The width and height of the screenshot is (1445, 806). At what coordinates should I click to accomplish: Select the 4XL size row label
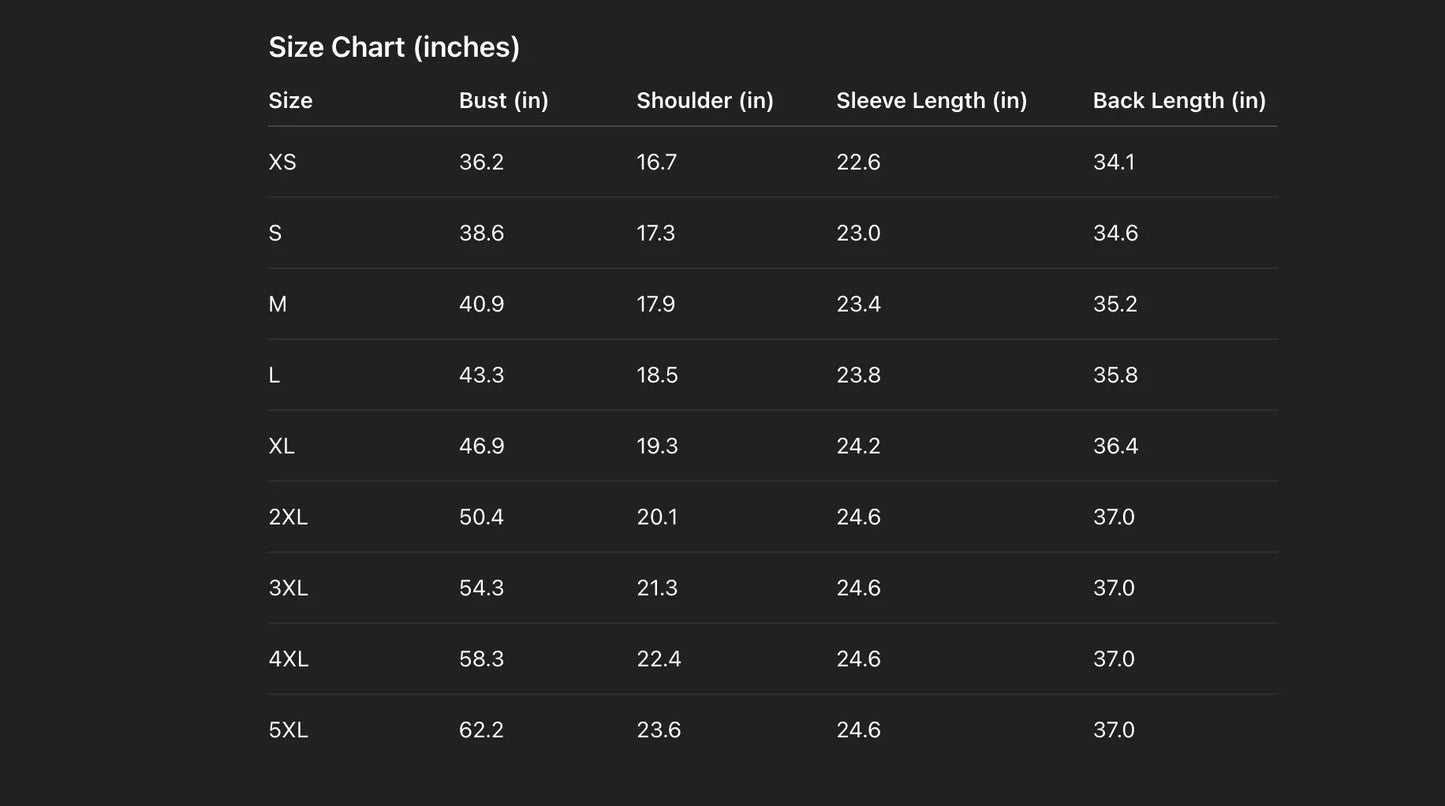tap(288, 659)
